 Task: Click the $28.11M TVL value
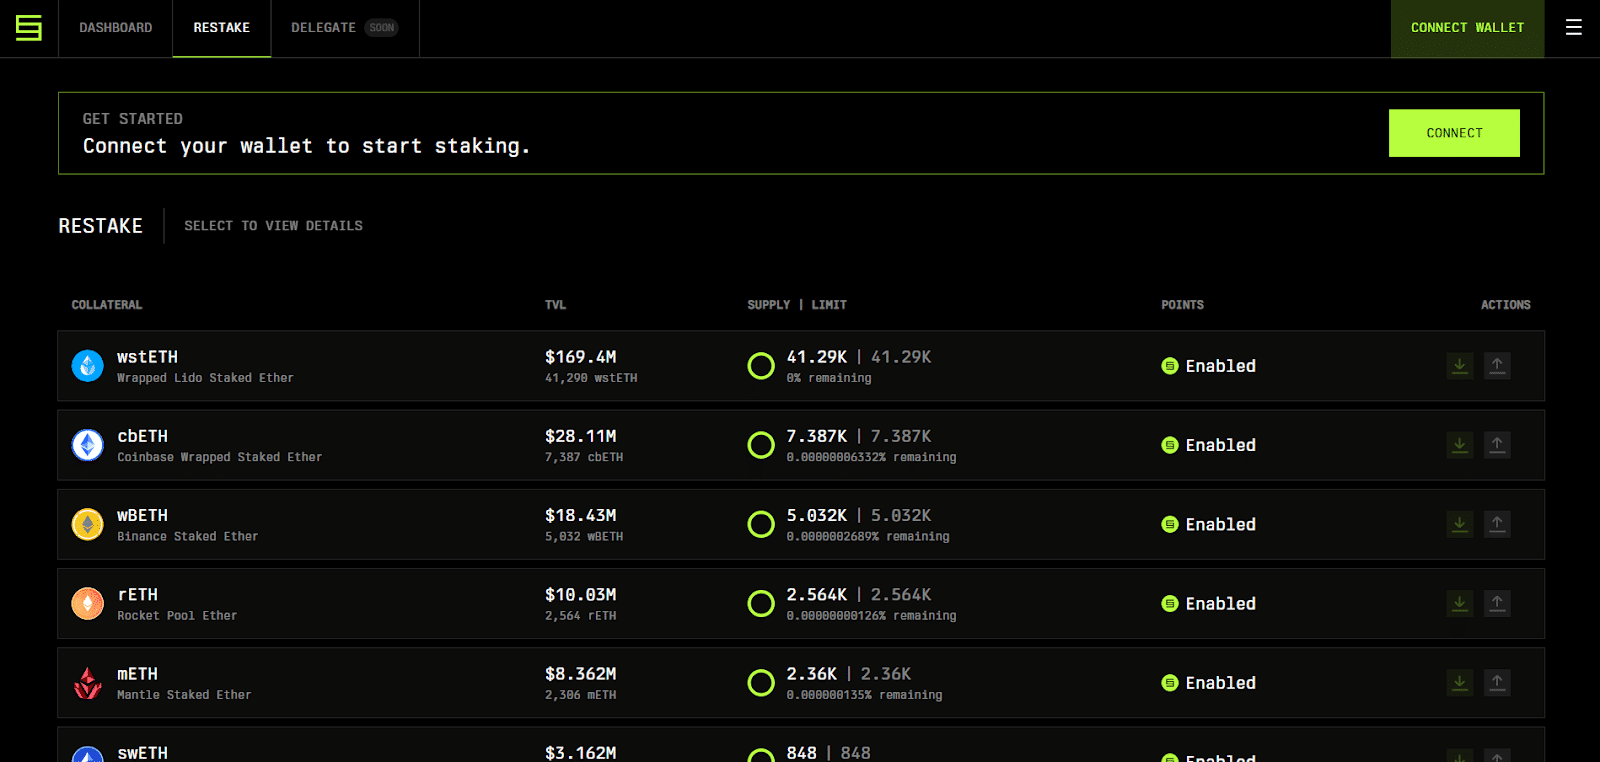581,436
